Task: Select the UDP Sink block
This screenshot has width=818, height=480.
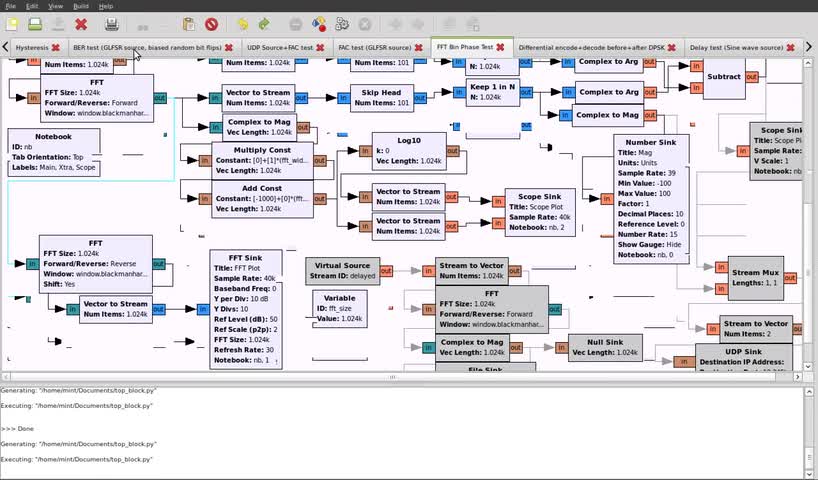Action: 743,357
